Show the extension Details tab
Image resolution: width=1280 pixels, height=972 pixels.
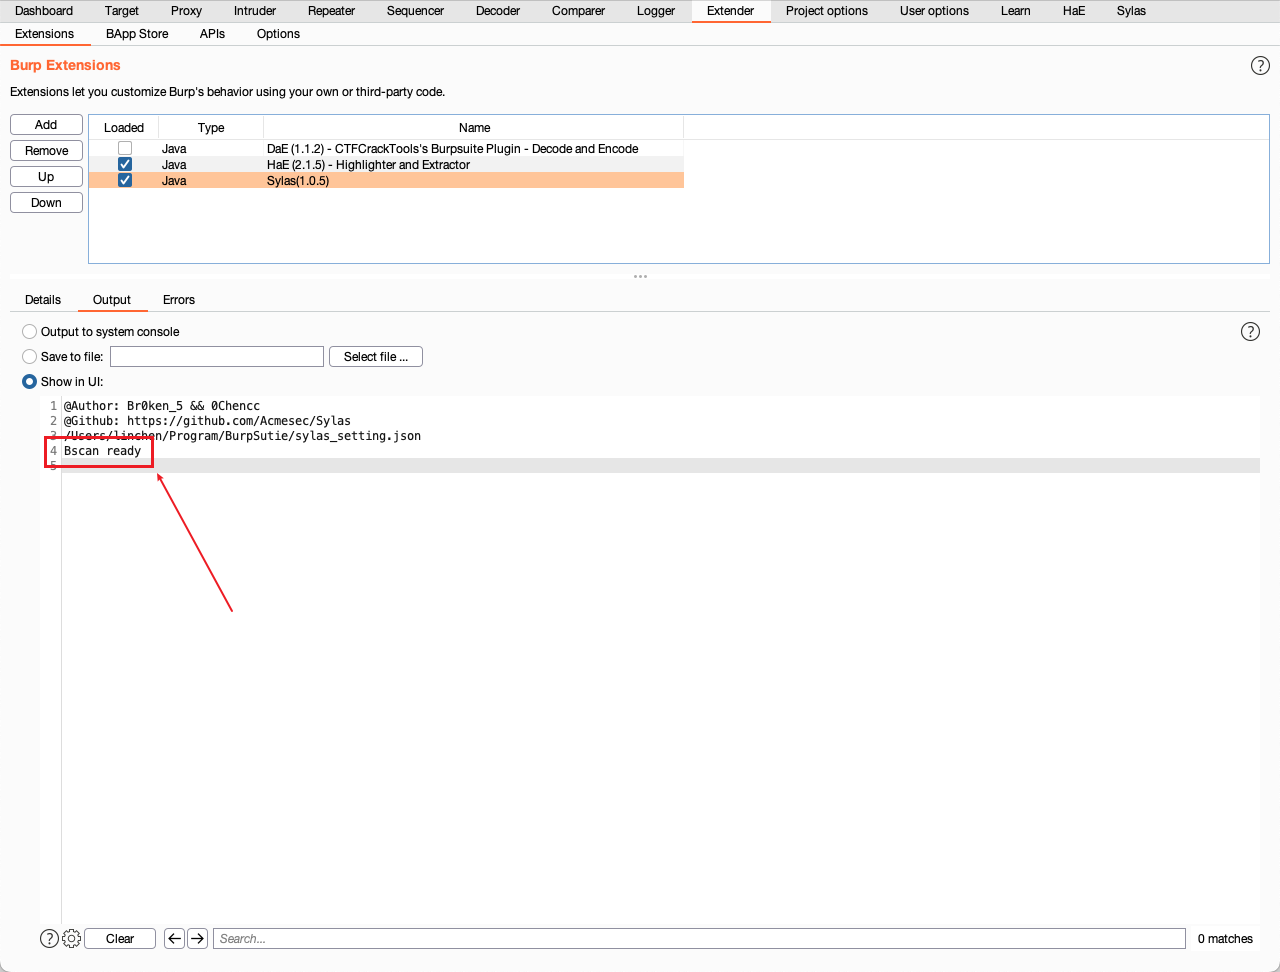43,300
